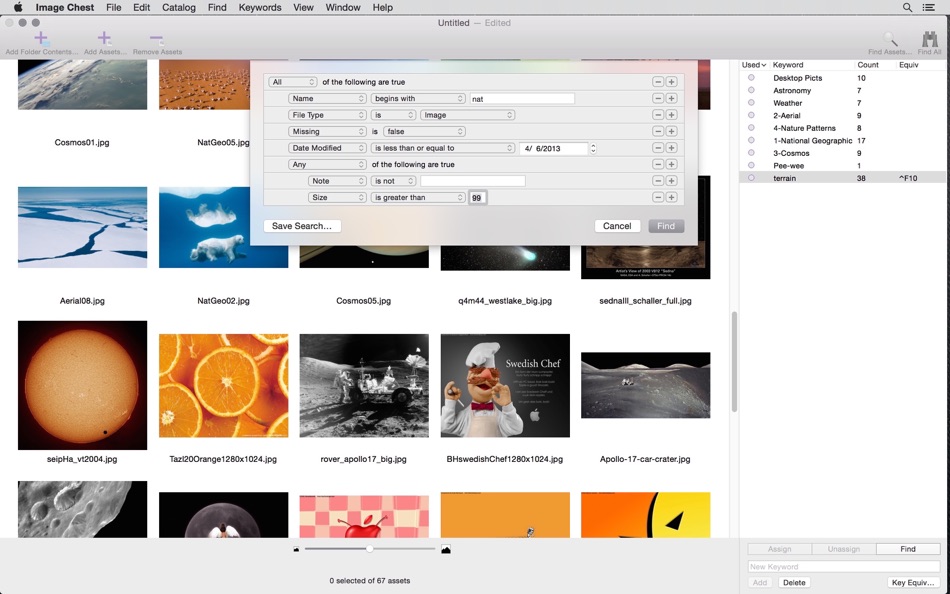Enable the Used marker for Desktop Picts
The height and width of the screenshot is (594, 950).
[751, 77]
